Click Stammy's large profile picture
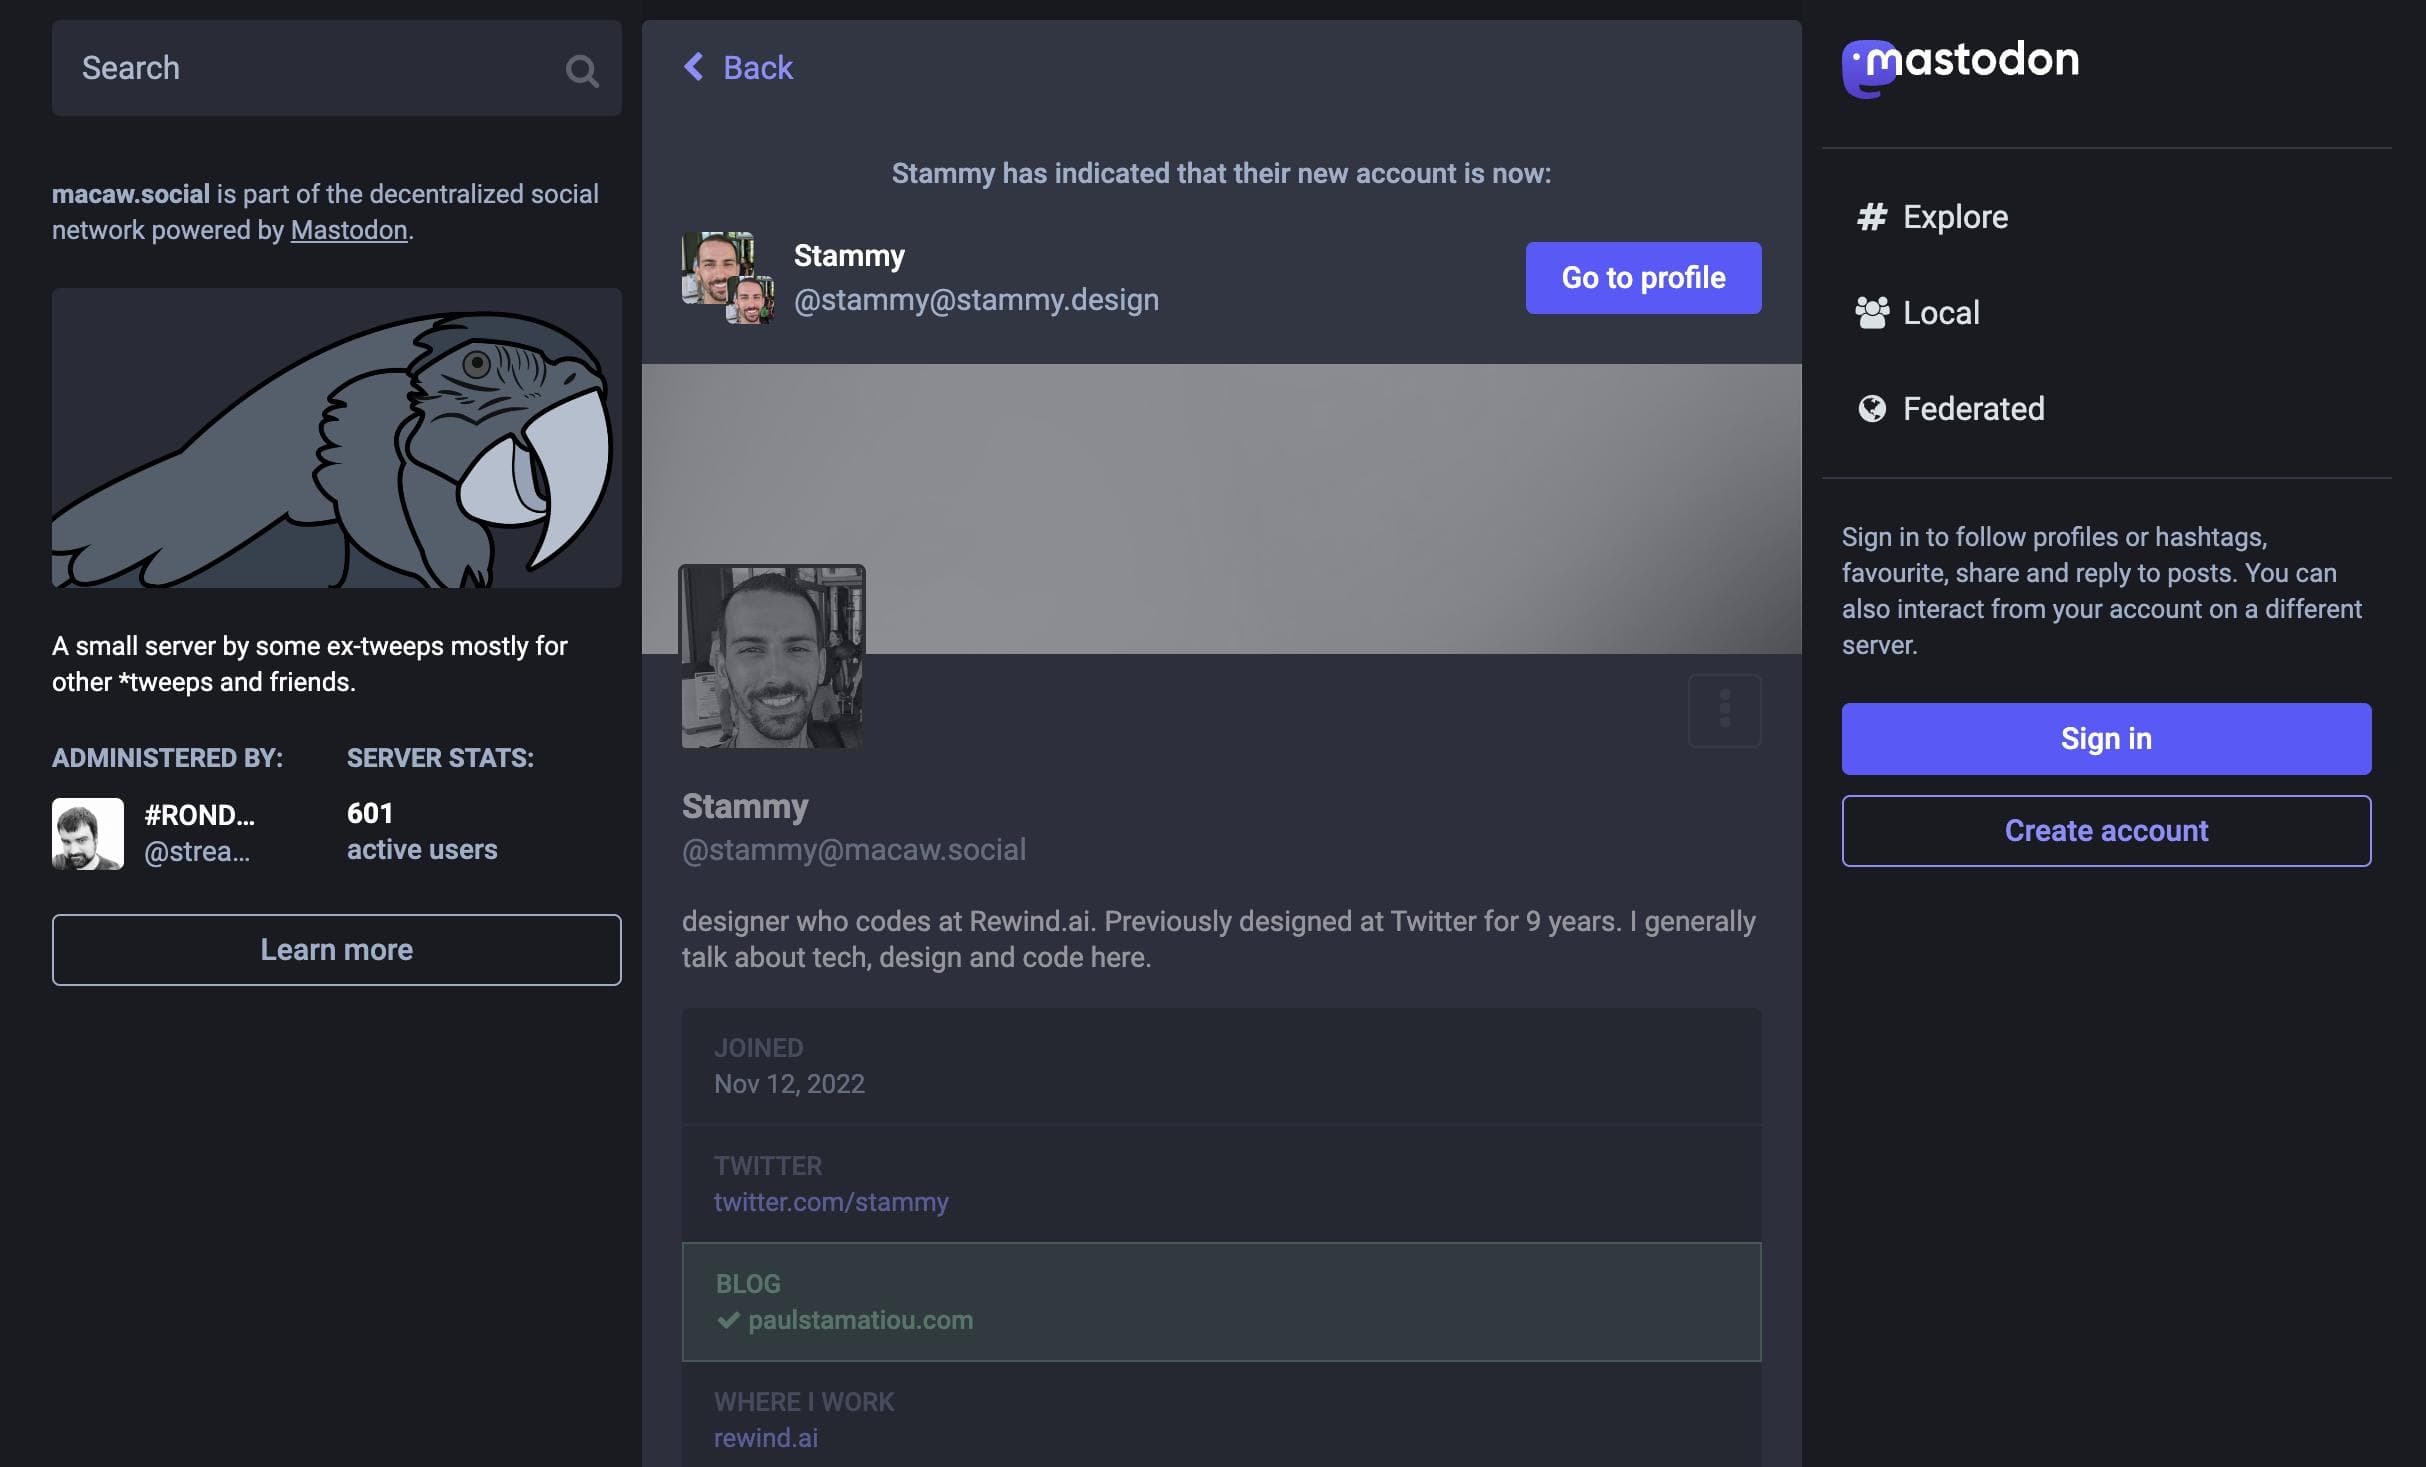The width and height of the screenshot is (2426, 1467). click(x=772, y=656)
